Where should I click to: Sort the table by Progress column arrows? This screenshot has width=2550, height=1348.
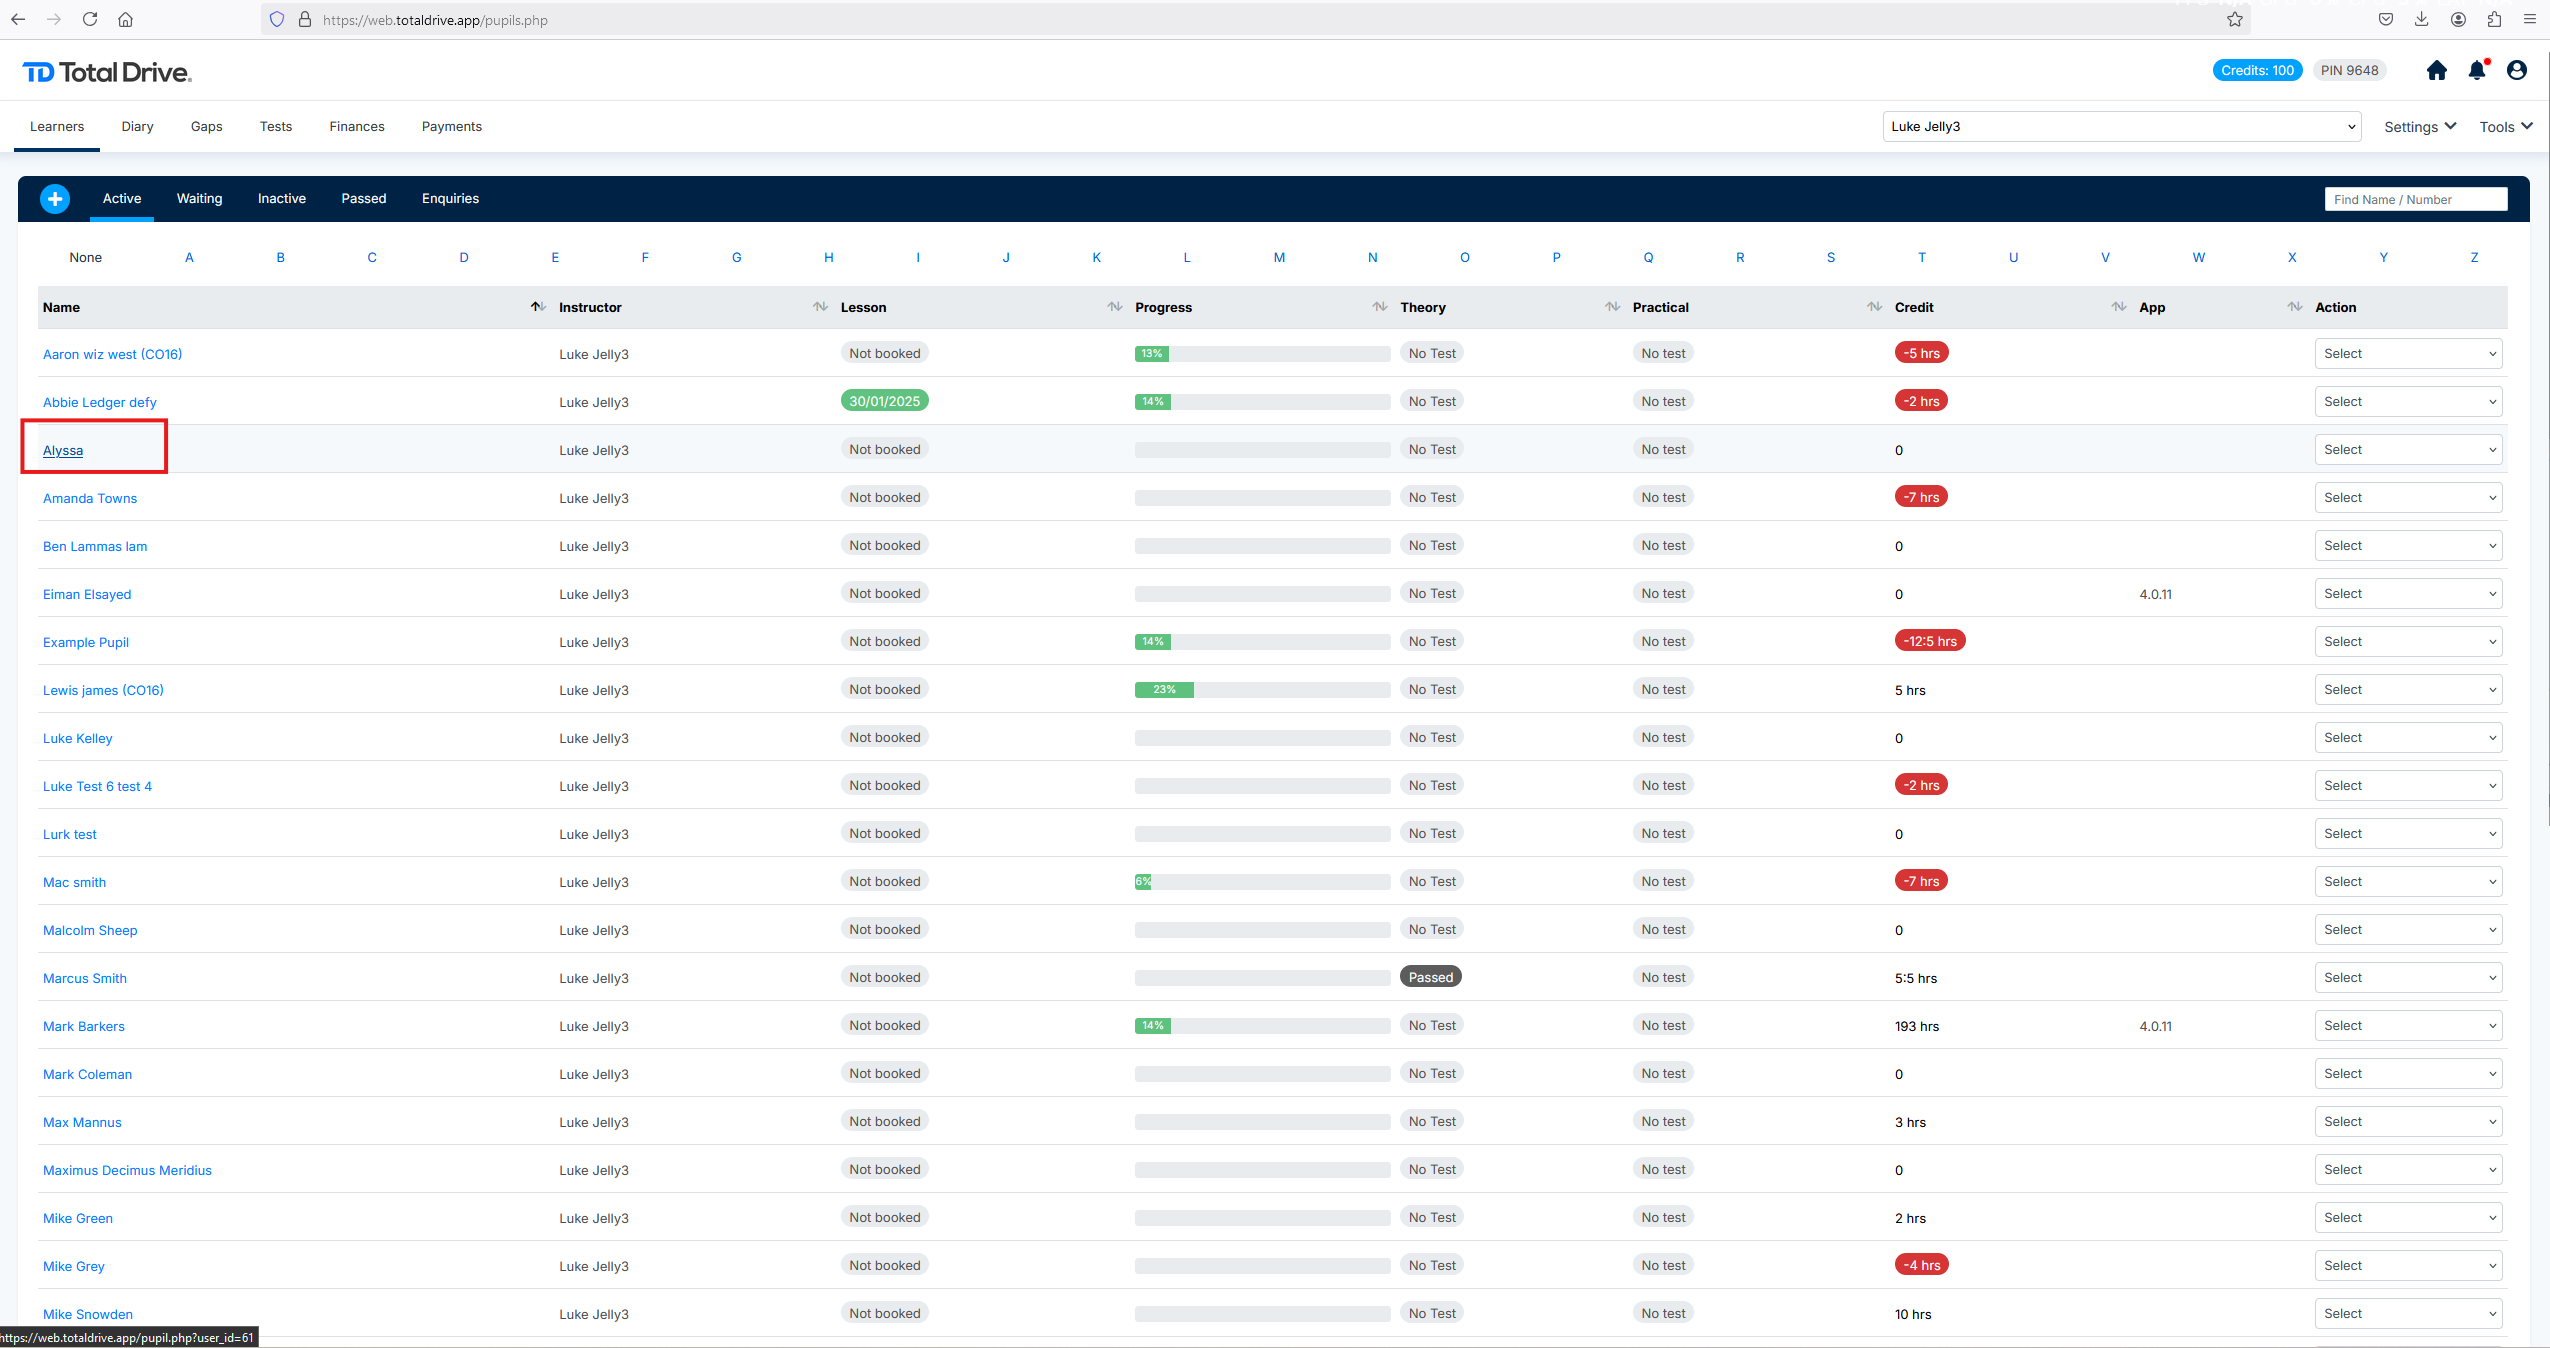(1379, 307)
